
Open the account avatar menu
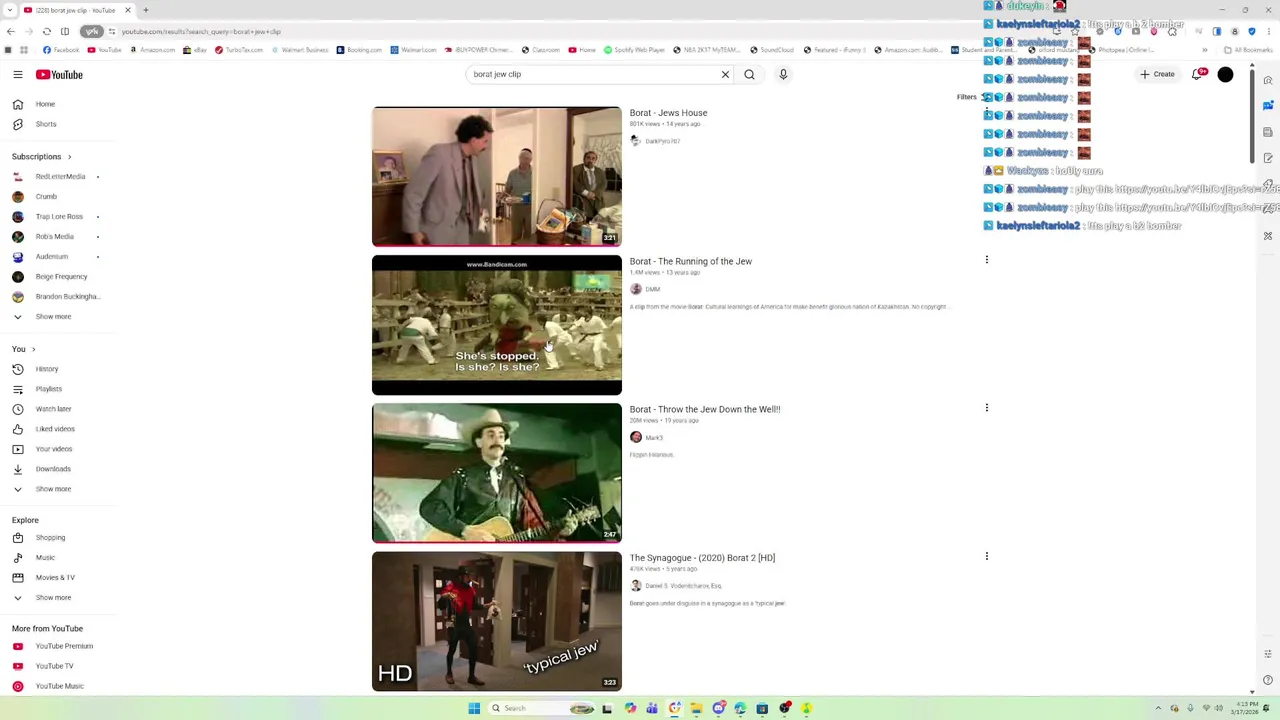coord(1225,74)
